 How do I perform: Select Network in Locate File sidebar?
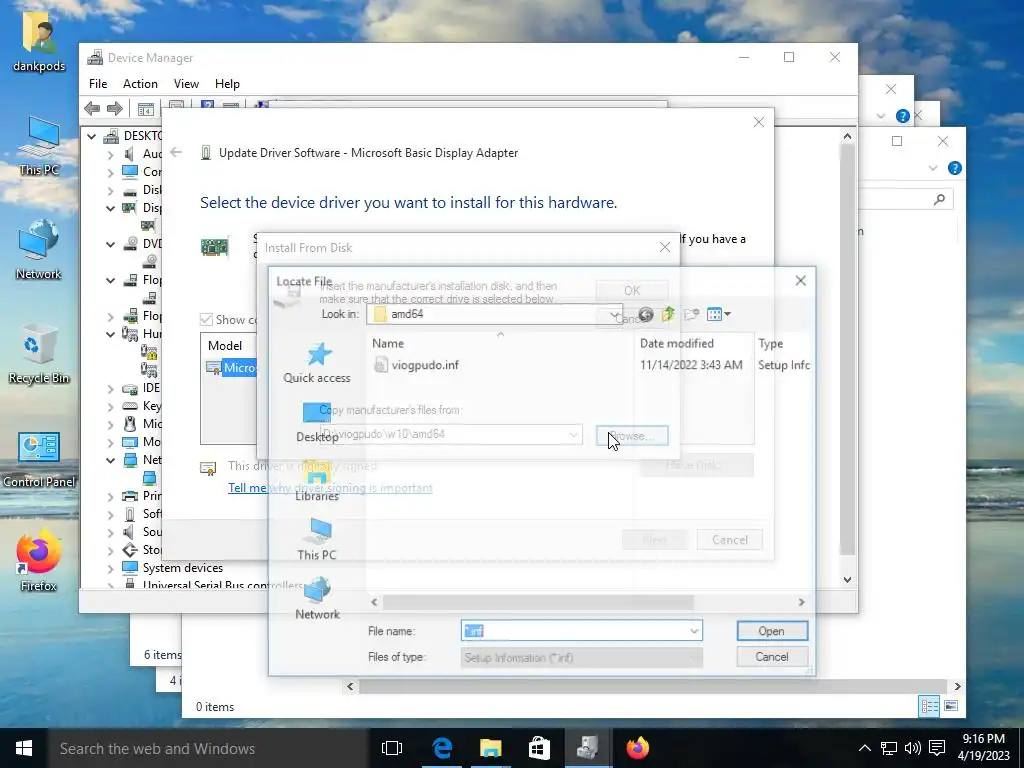pos(317,599)
